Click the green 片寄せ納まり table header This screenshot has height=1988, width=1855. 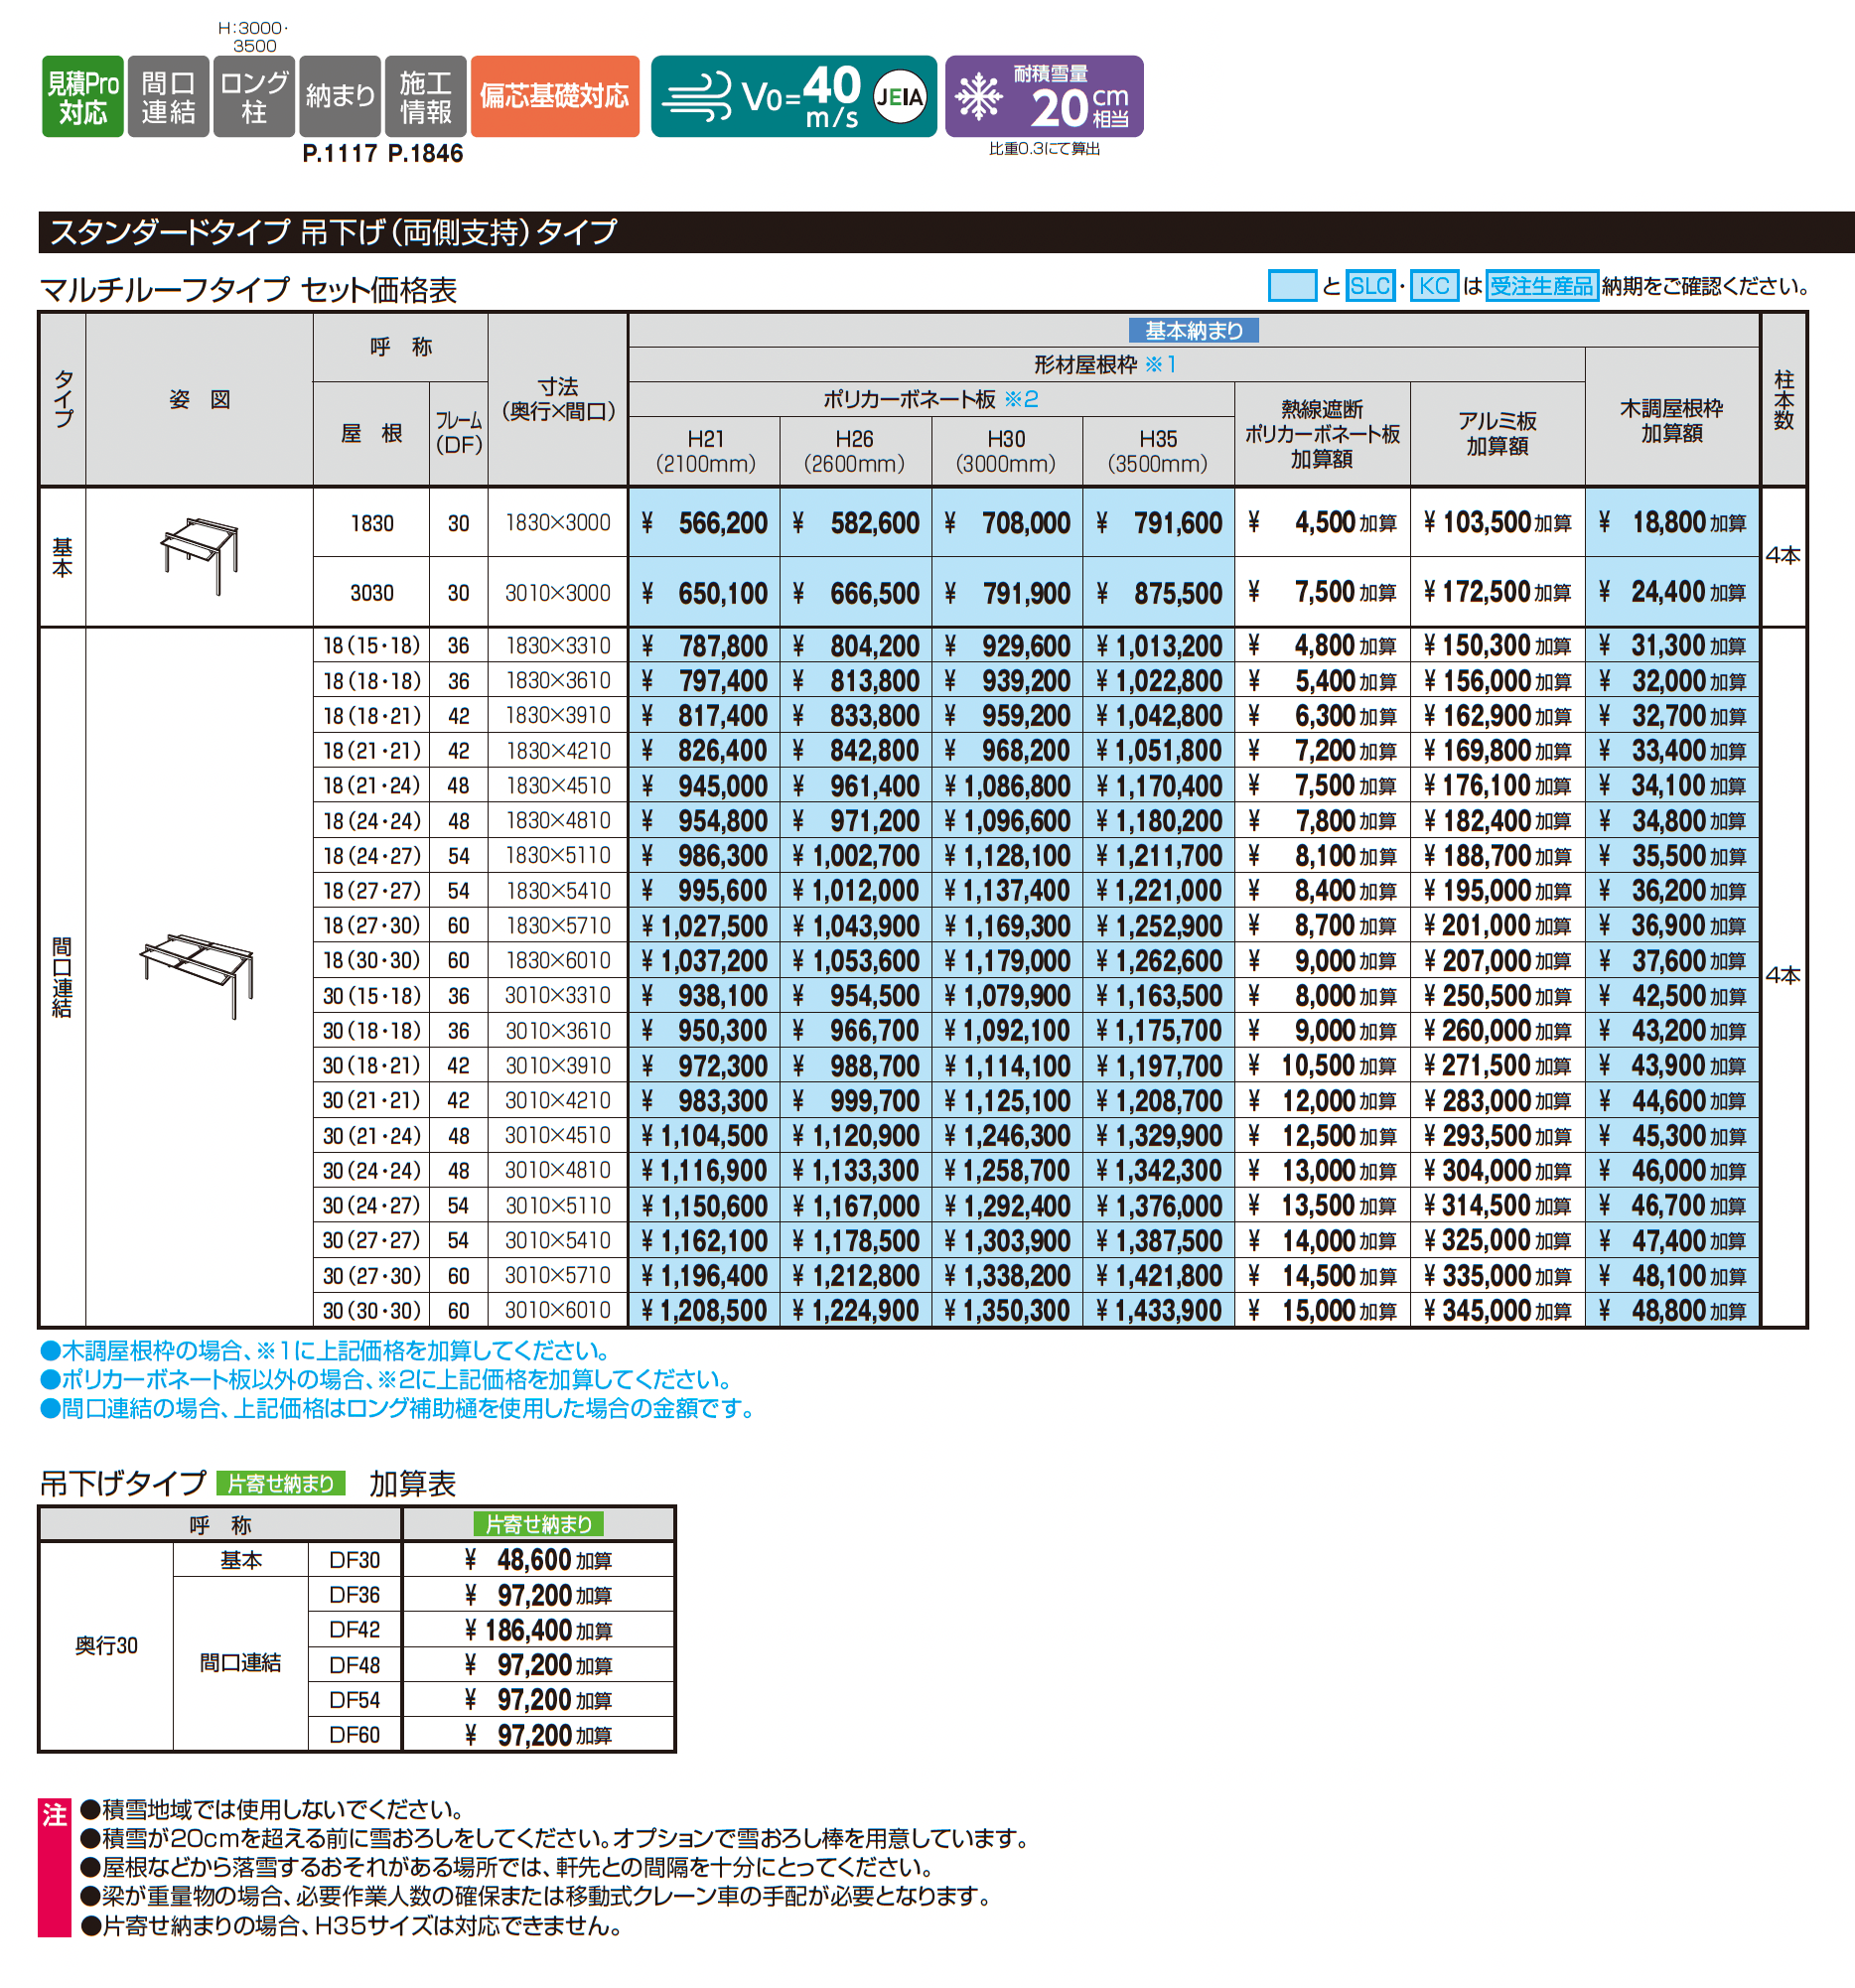539,1524
